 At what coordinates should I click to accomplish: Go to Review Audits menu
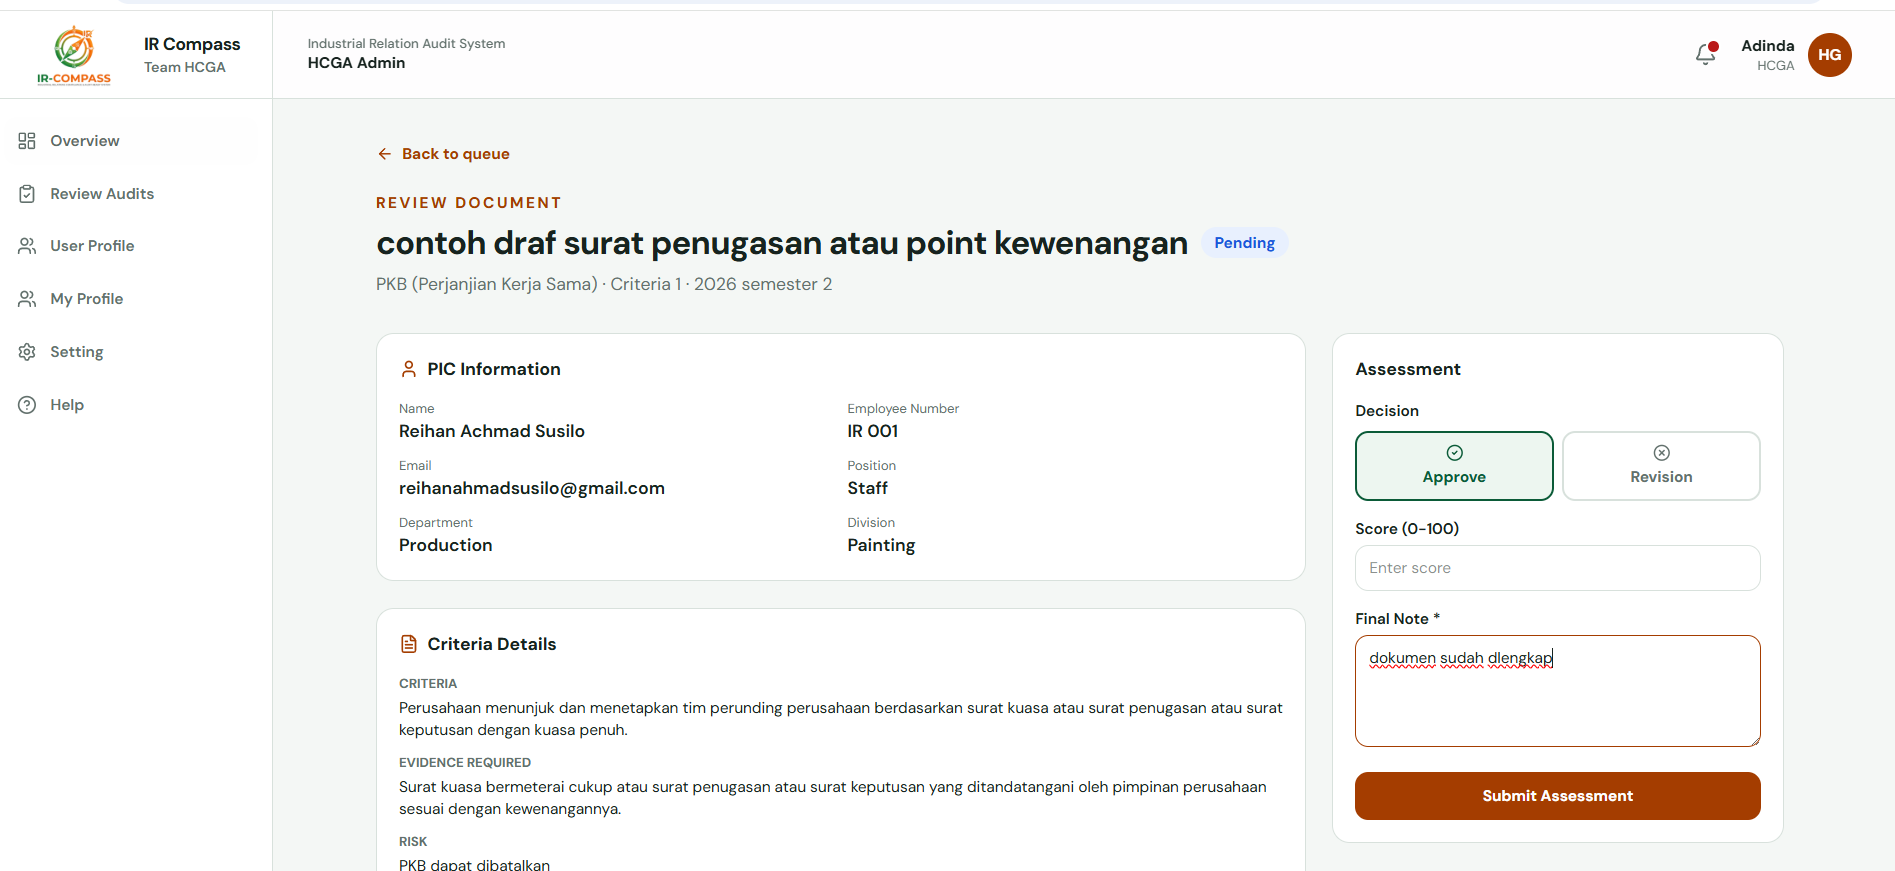[x=136, y=194]
